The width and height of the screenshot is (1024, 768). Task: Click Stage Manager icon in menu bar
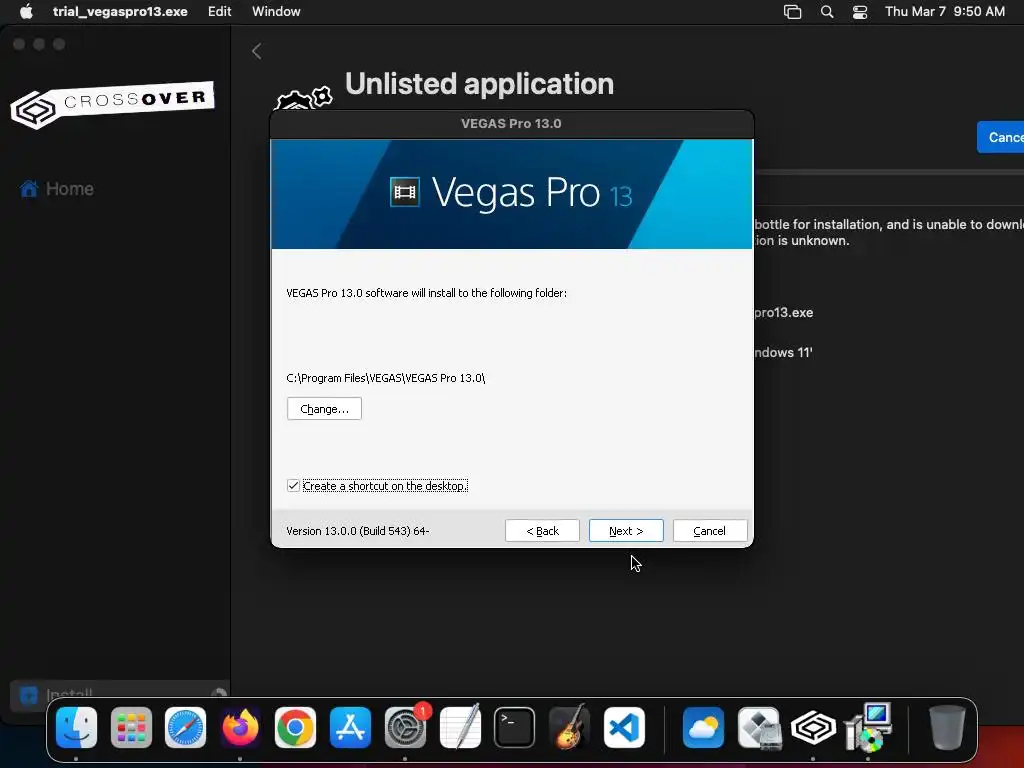(x=792, y=12)
